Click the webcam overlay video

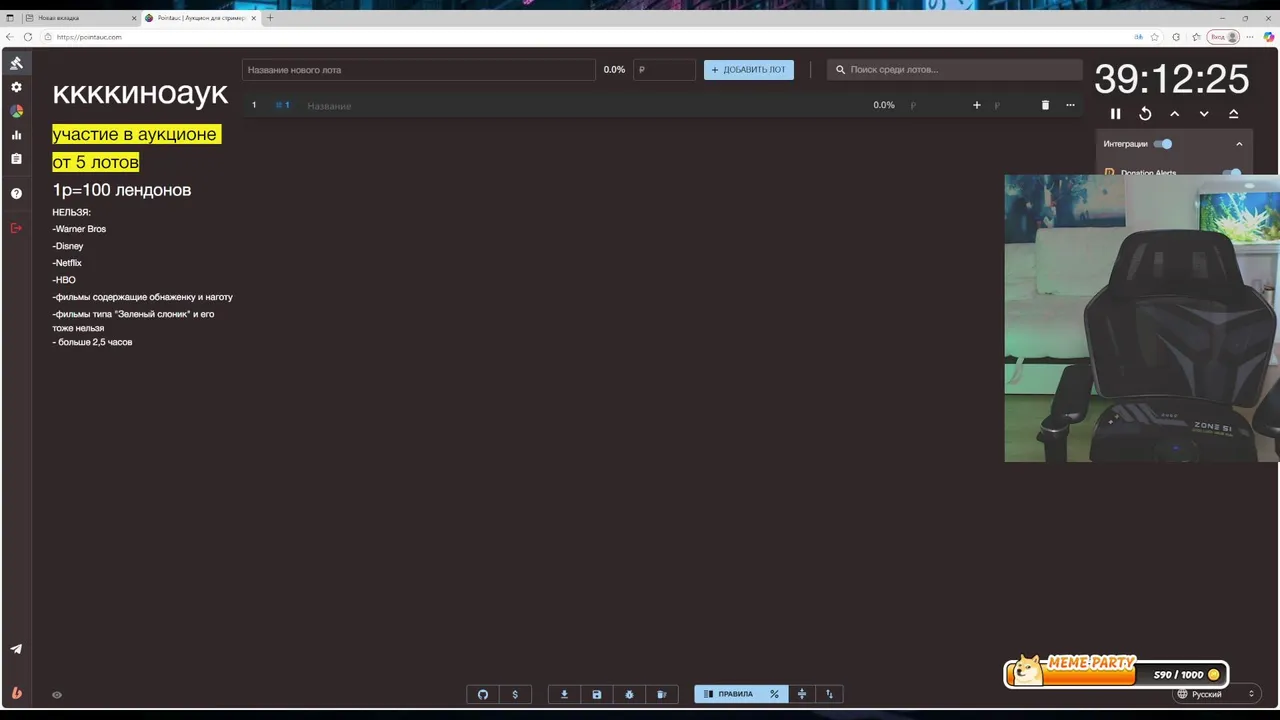click(1142, 318)
